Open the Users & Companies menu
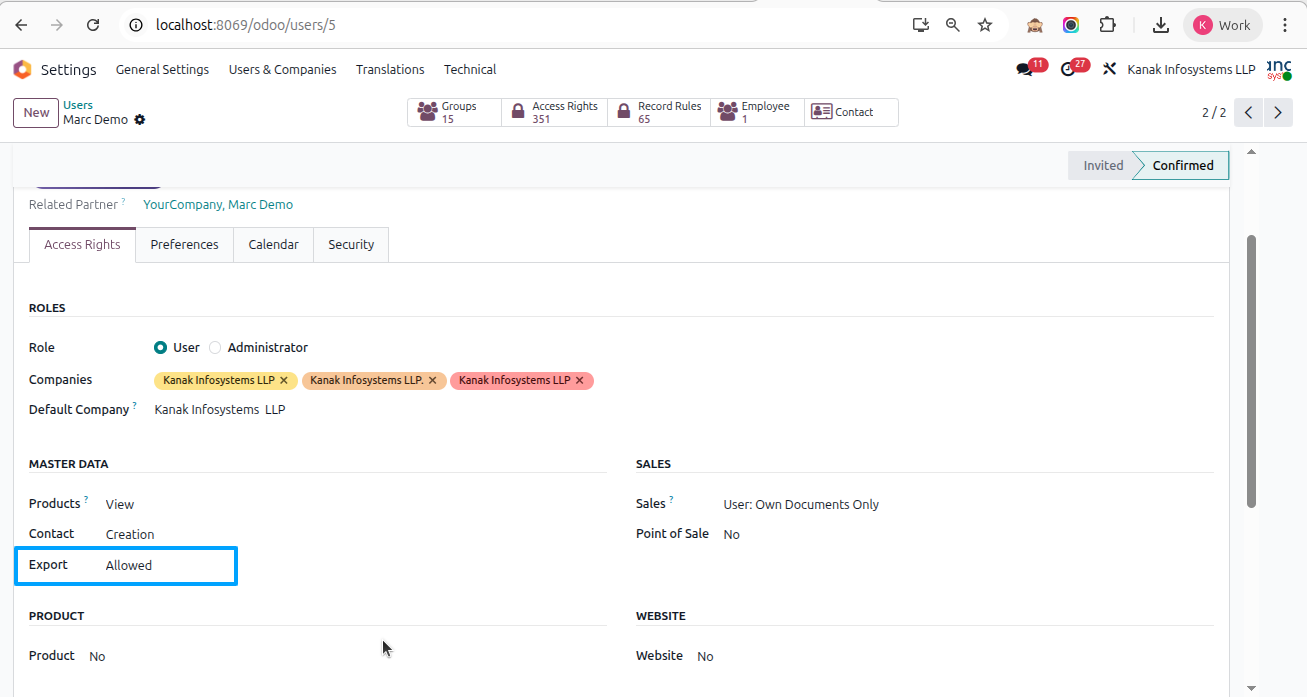The height and width of the screenshot is (697, 1307). [283, 69]
